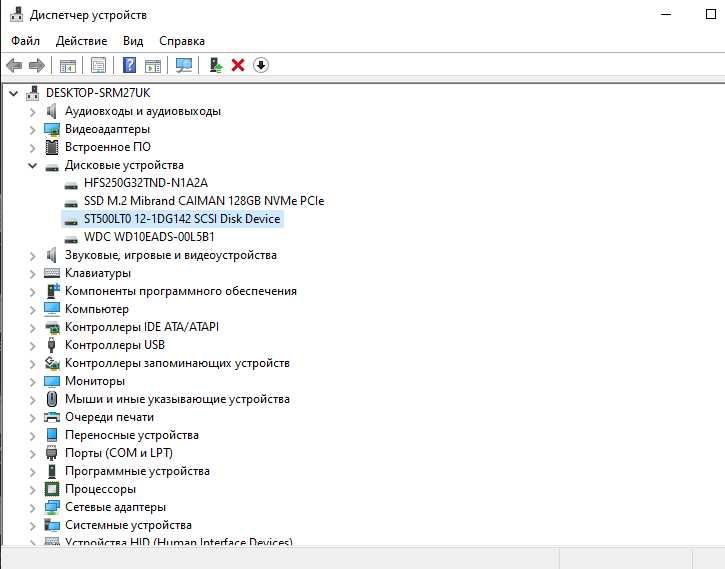Click the Процессоры chip icon
The image size is (725, 569).
[52, 489]
